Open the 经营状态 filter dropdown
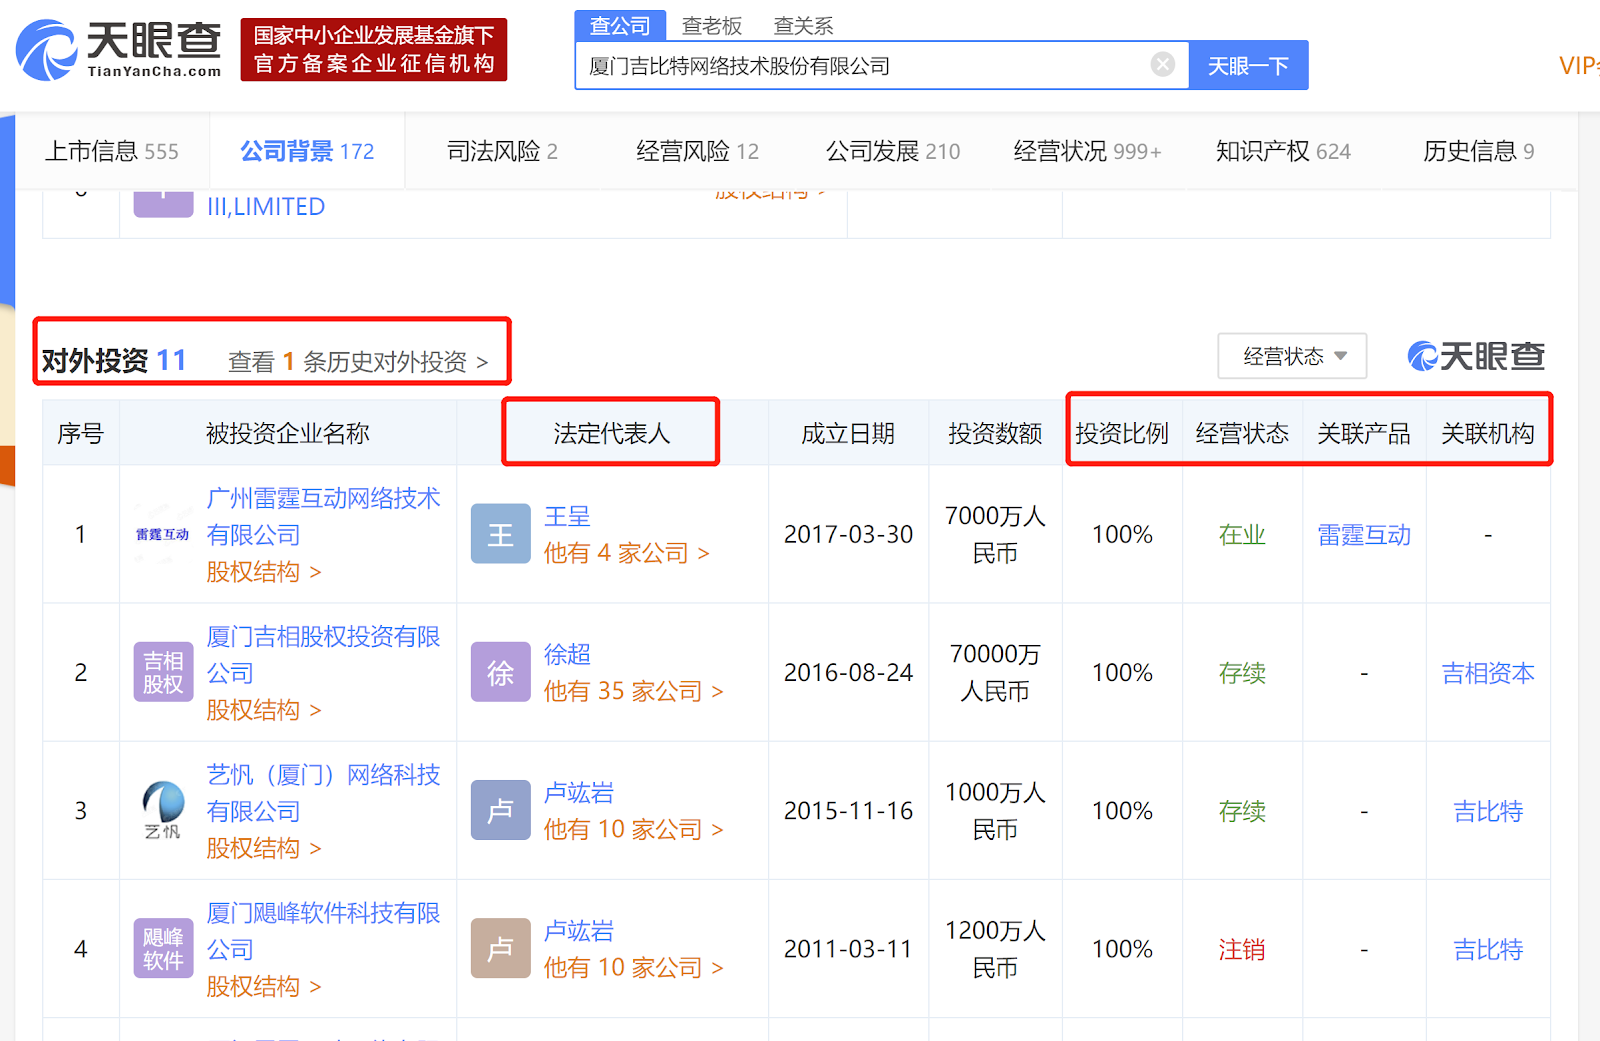Screen dimensions: 1600x1041 [1292, 356]
